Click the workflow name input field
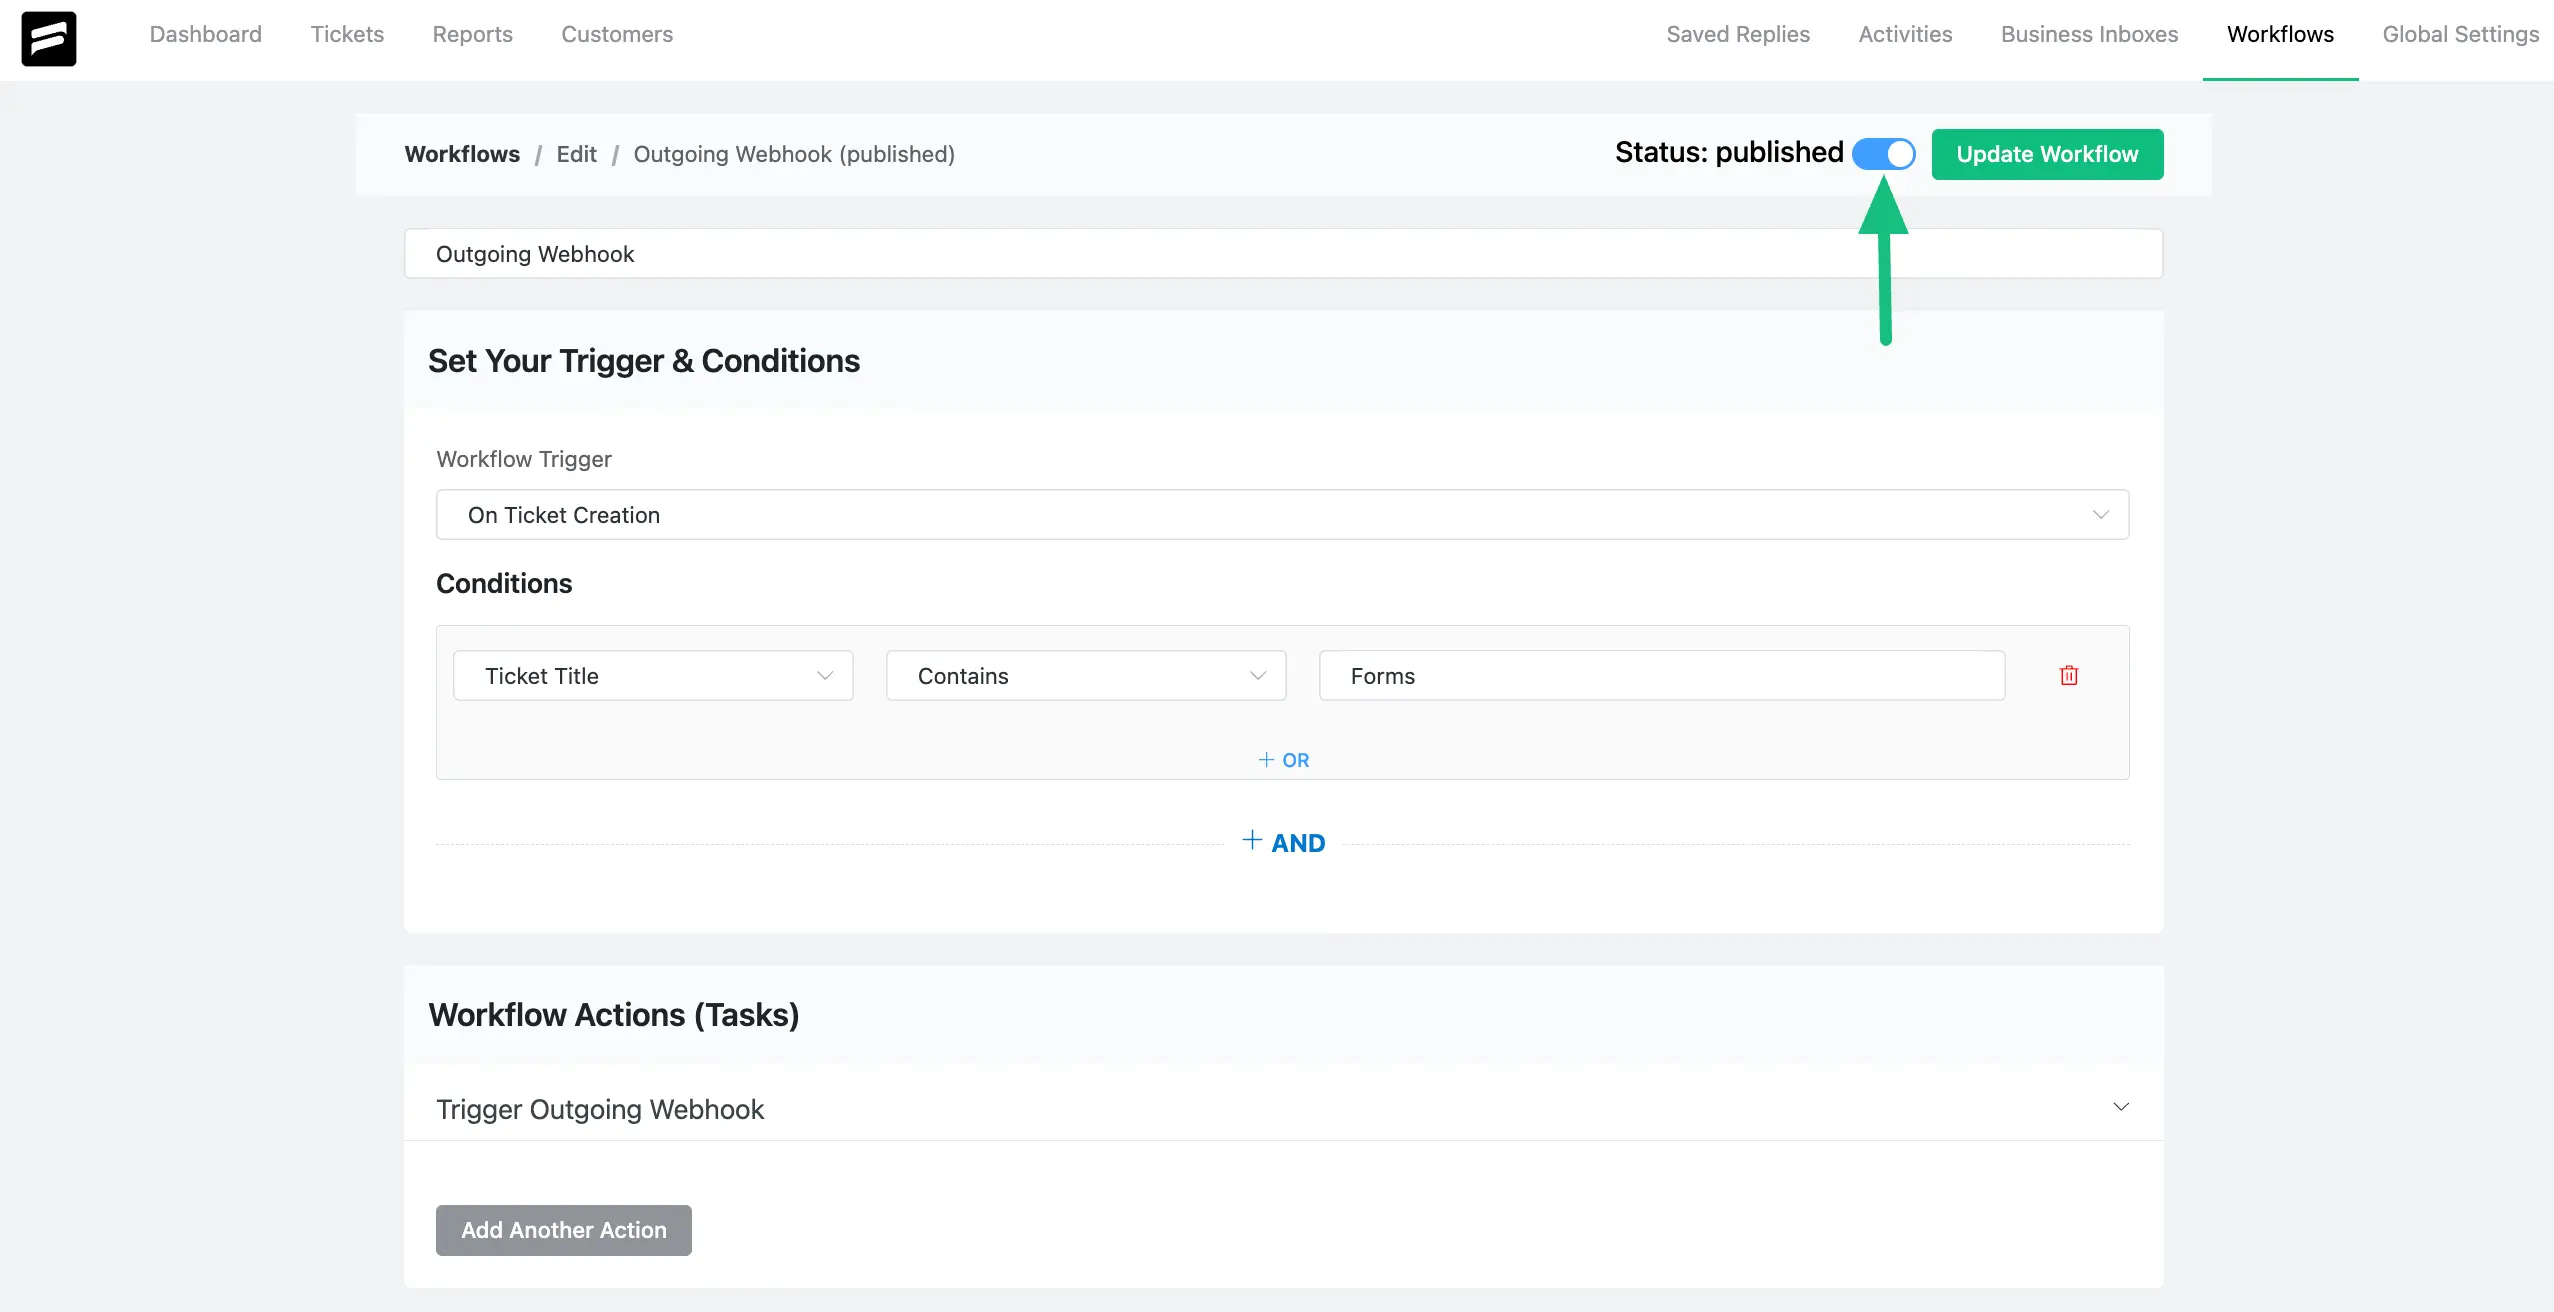The image size is (2554, 1312). click(1283, 254)
